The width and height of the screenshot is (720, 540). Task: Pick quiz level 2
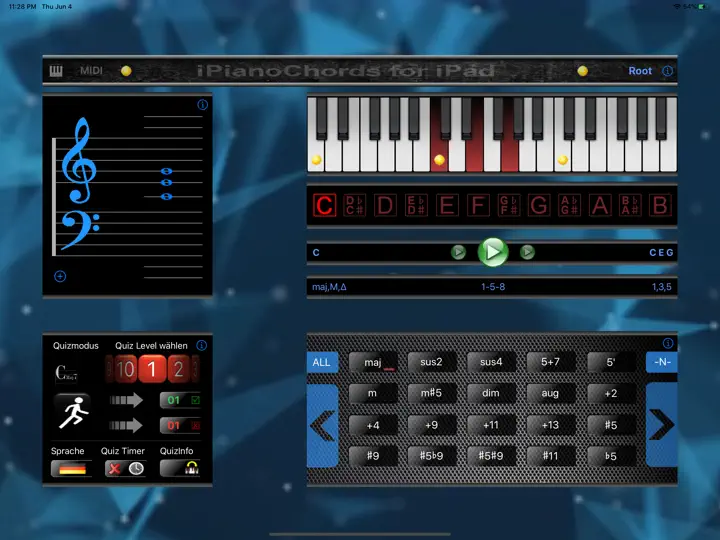click(x=179, y=369)
